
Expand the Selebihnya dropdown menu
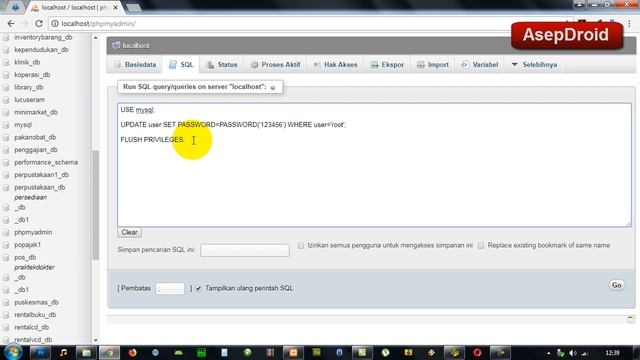pos(534,64)
